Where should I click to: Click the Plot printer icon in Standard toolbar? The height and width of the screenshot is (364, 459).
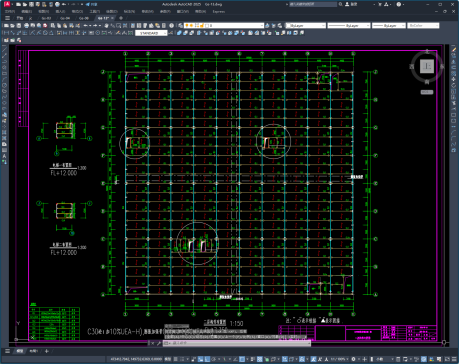[27, 25]
